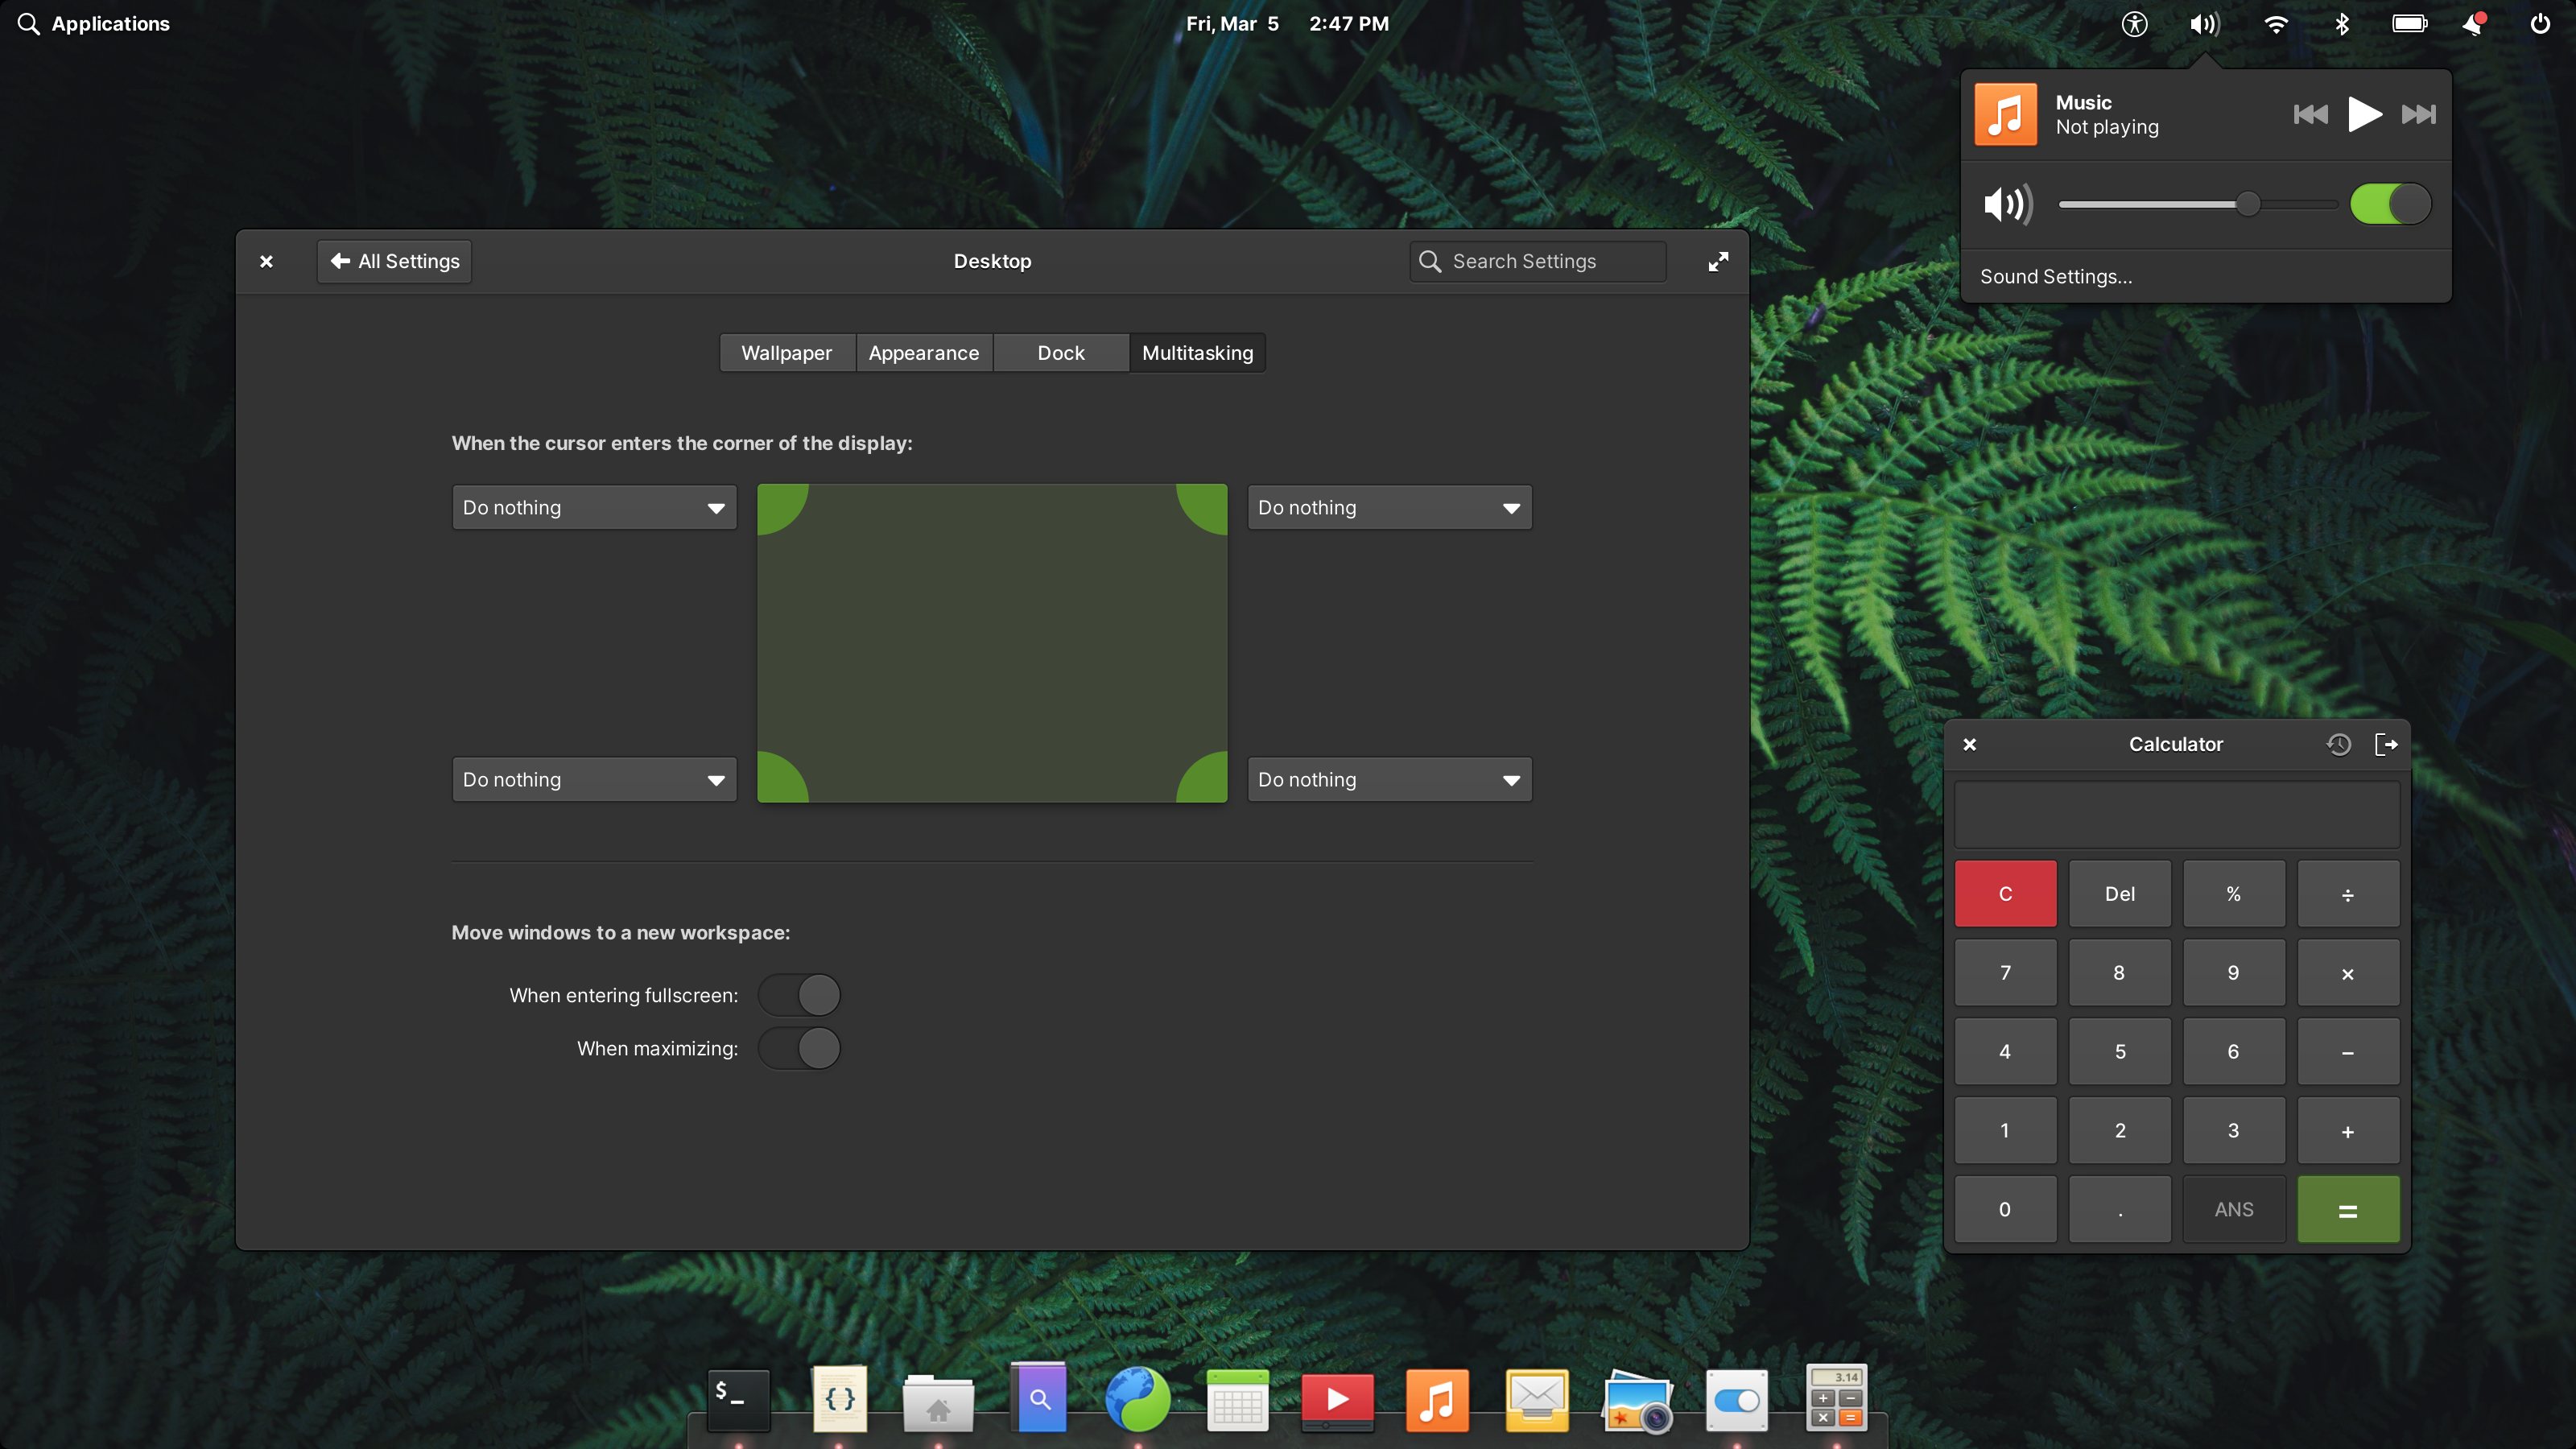Open the Photos app in dock
The image size is (2576, 1449).
point(1637,1401)
